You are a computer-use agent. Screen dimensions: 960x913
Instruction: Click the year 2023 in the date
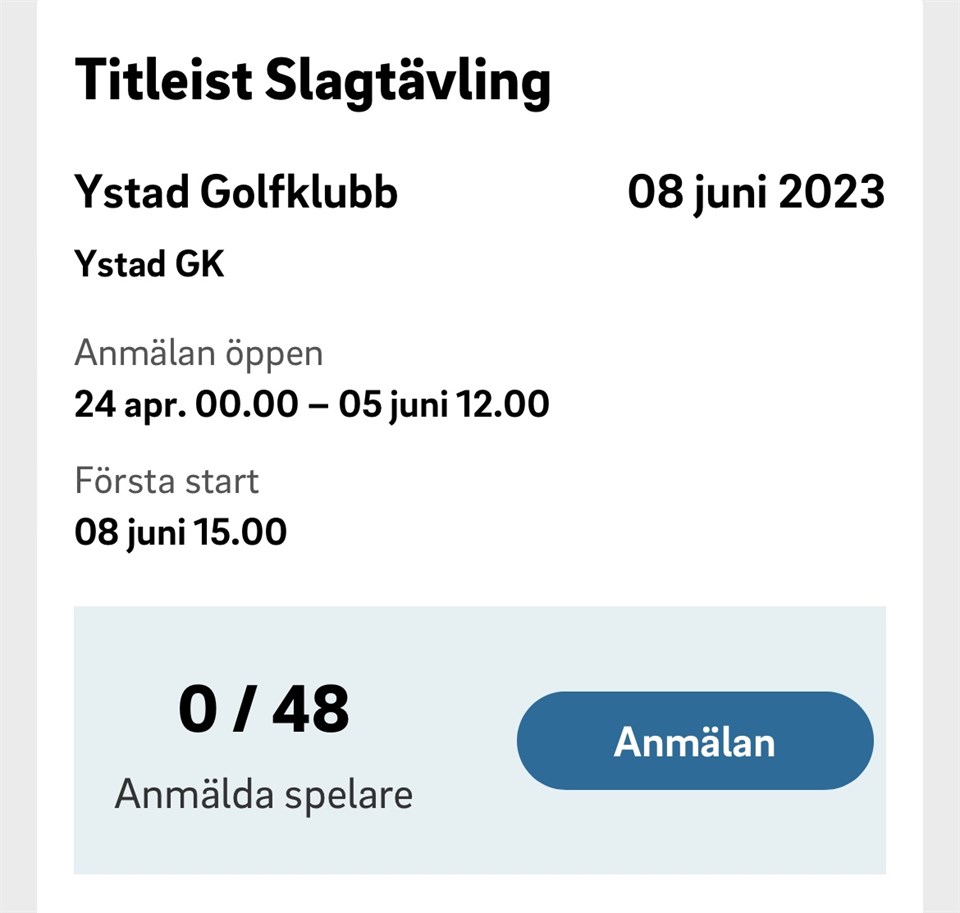pyautogui.click(x=831, y=192)
